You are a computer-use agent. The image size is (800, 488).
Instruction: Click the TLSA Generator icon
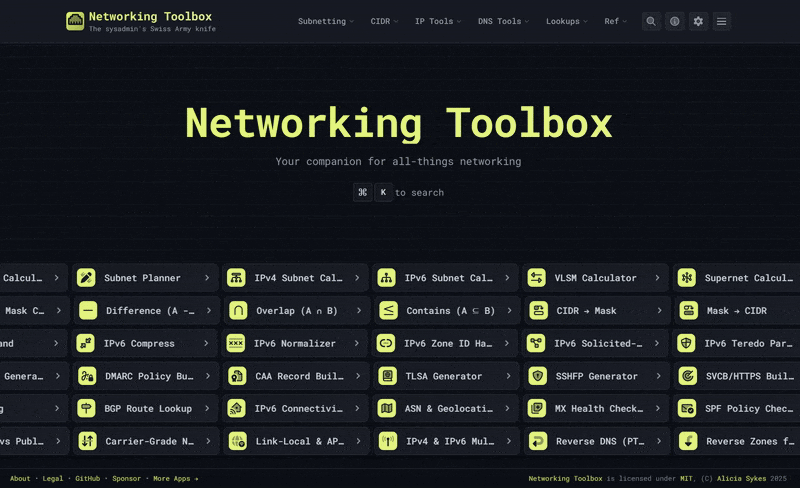pyautogui.click(x=387, y=376)
